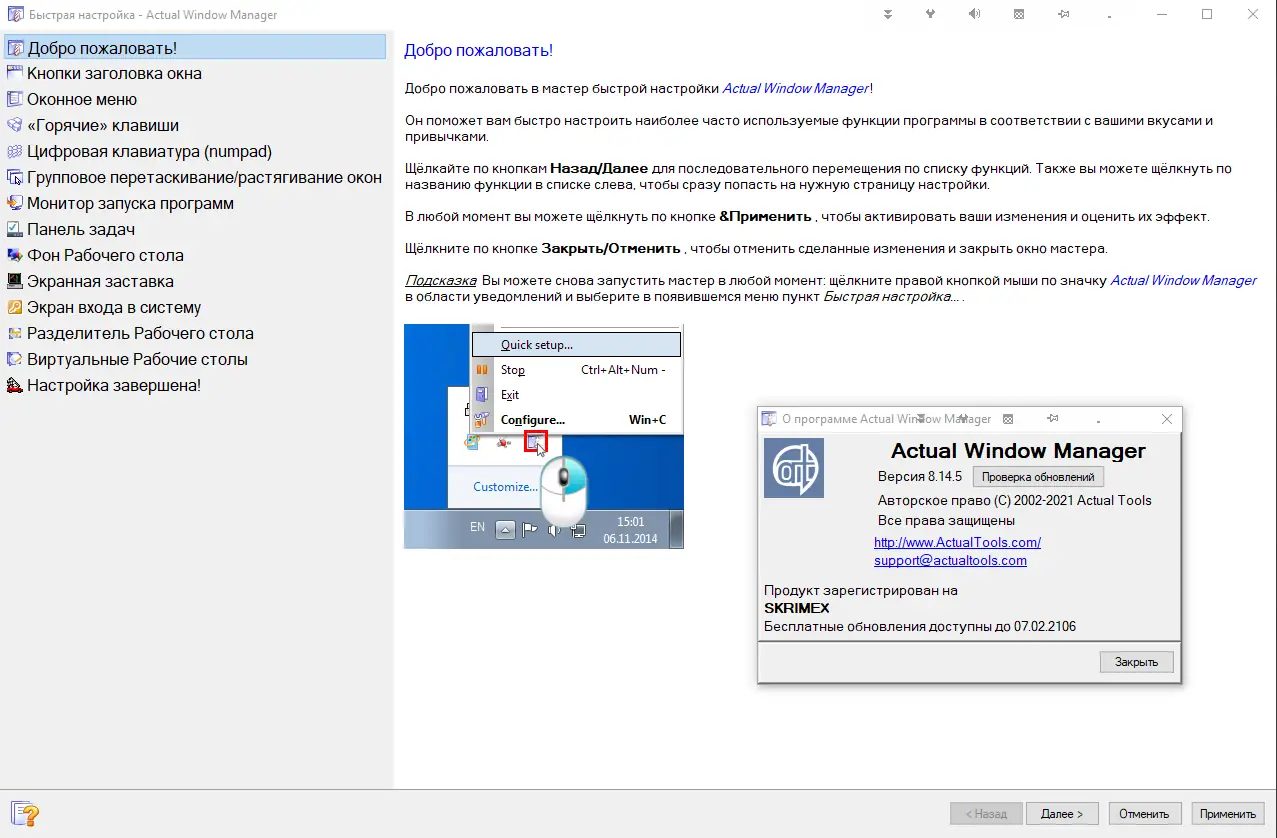Viewport: 1277px width, 838px height.
Task: Click the blue «Actual Window Manager» link in the welcome sentence
Action: point(795,88)
